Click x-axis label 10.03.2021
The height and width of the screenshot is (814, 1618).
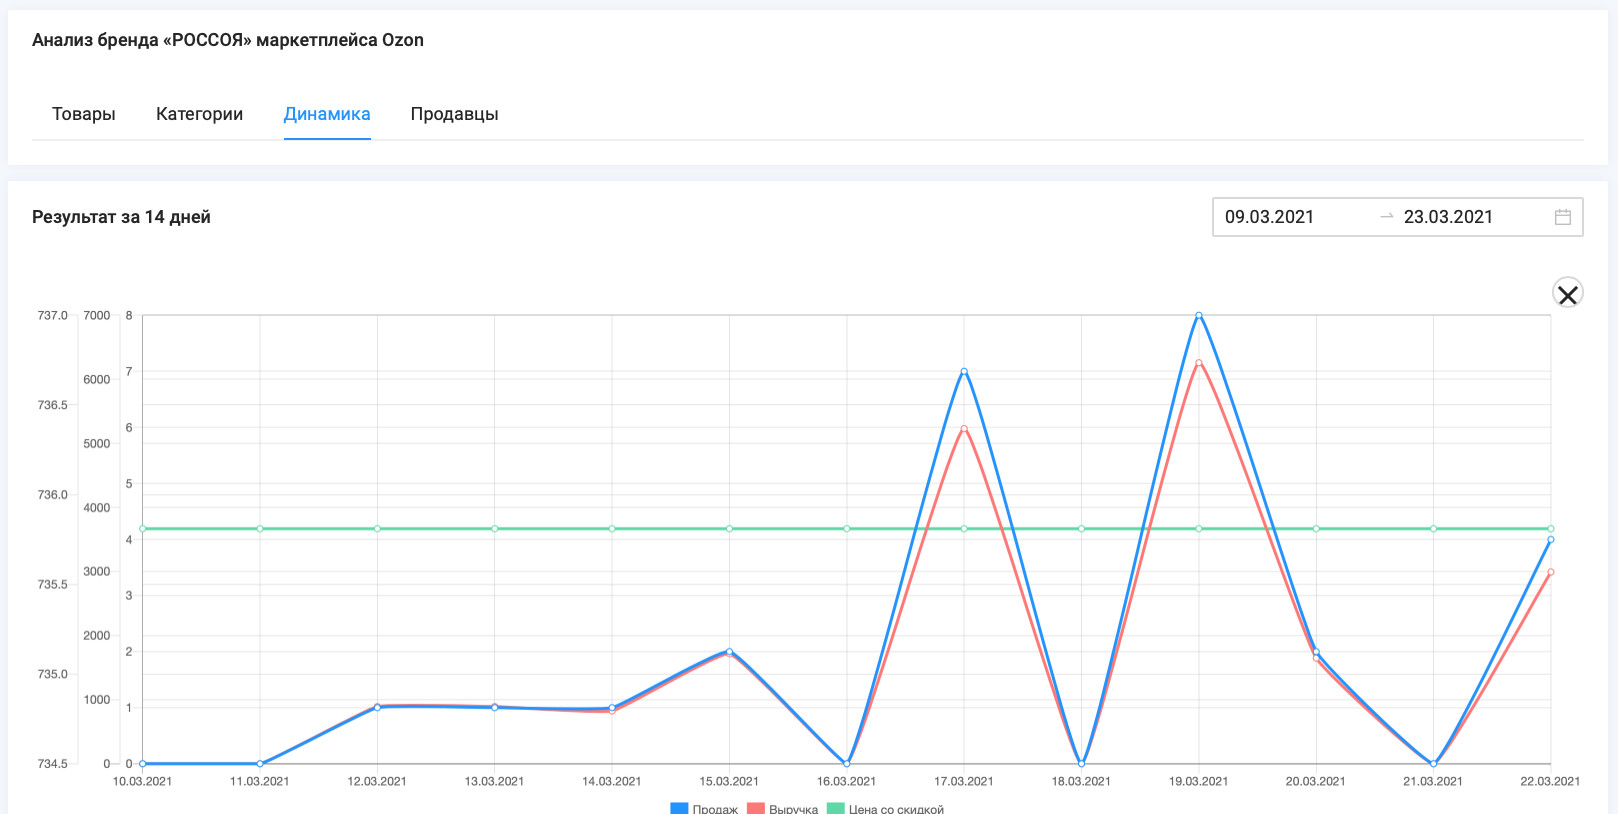pyautogui.click(x=143, y=781)
